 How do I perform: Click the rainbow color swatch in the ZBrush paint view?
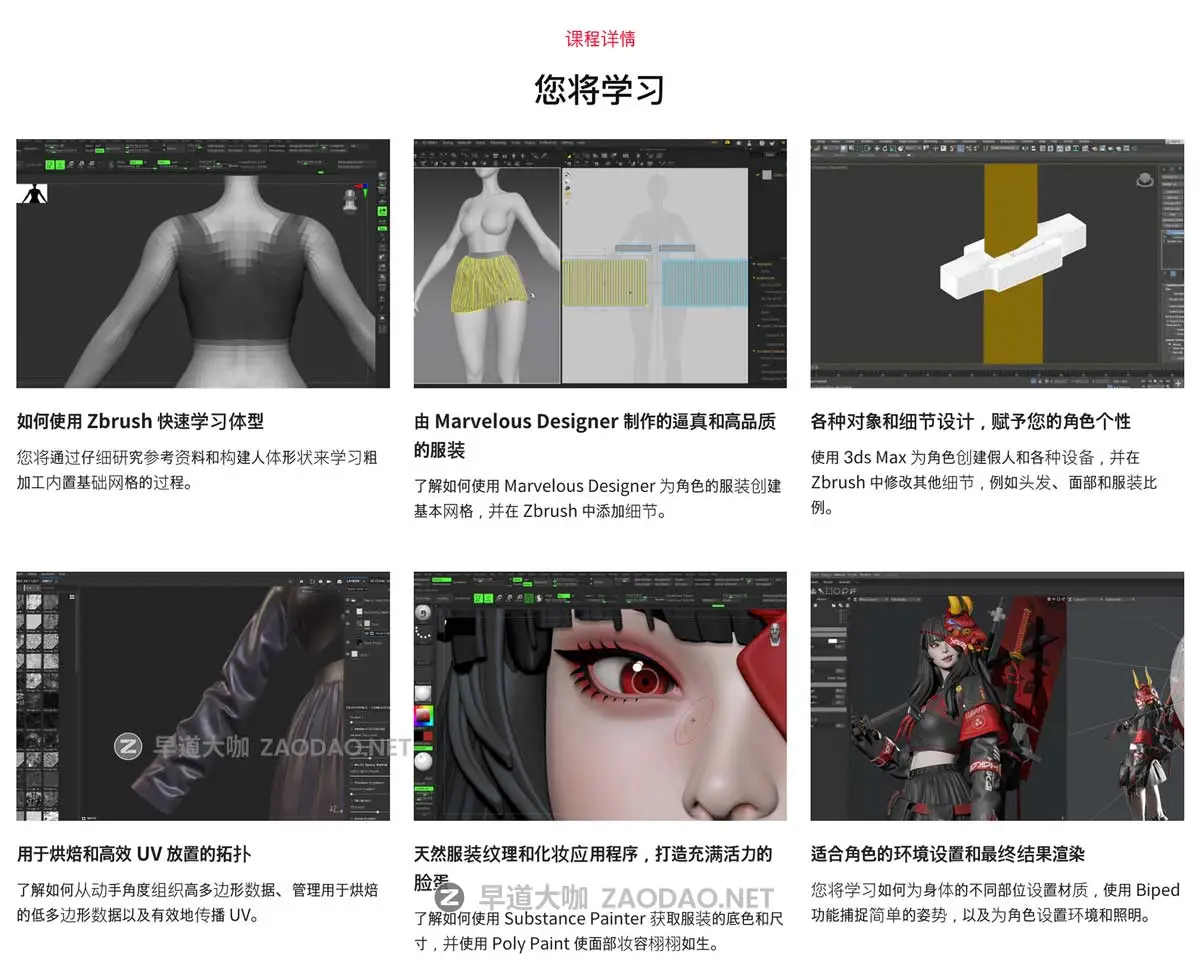tap(423, 715)
